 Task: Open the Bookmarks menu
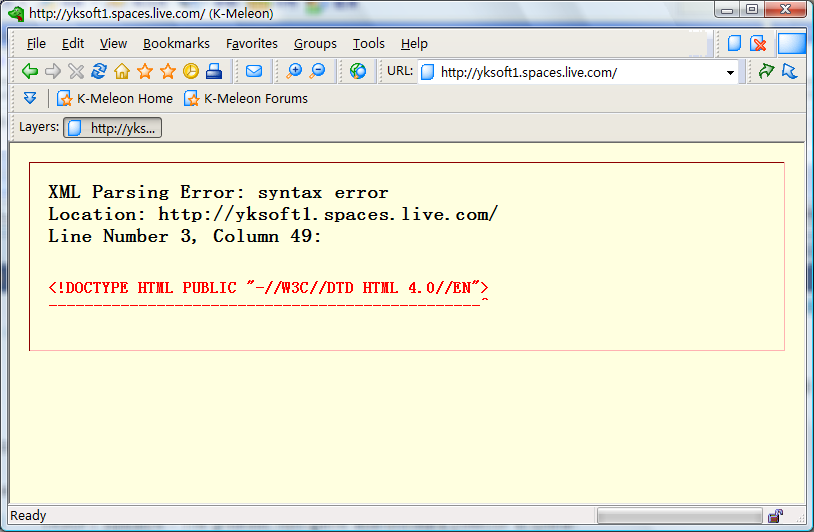(176, 43)
